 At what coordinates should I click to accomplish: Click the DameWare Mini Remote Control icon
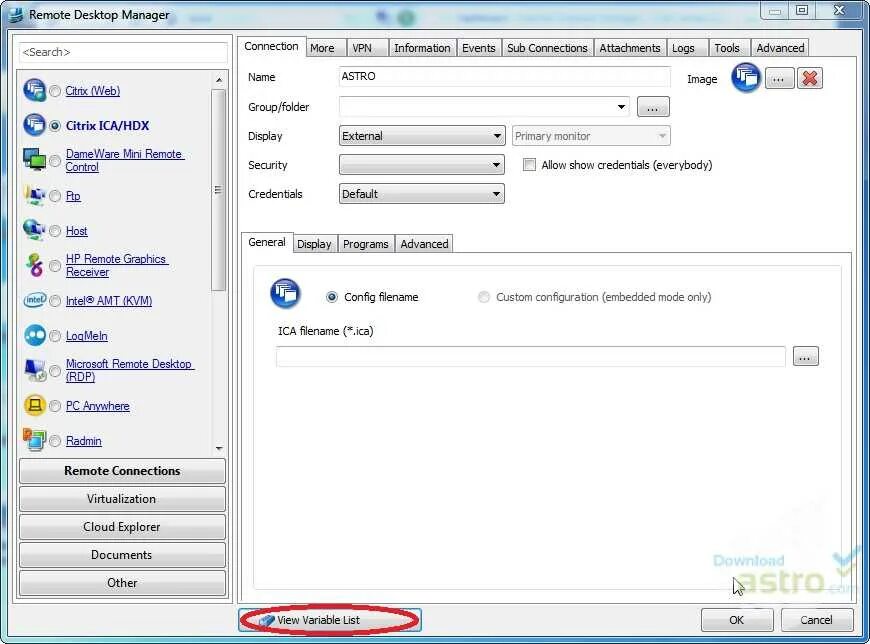point(34,160)
